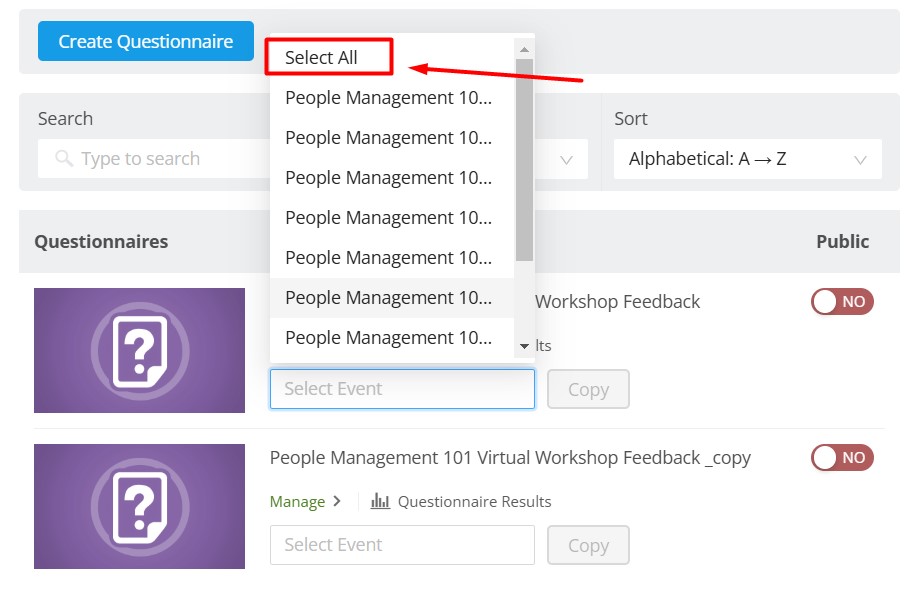
Task: Toggle Public switch for Feedback _copy questionnaire
Action: click(842, 458)
